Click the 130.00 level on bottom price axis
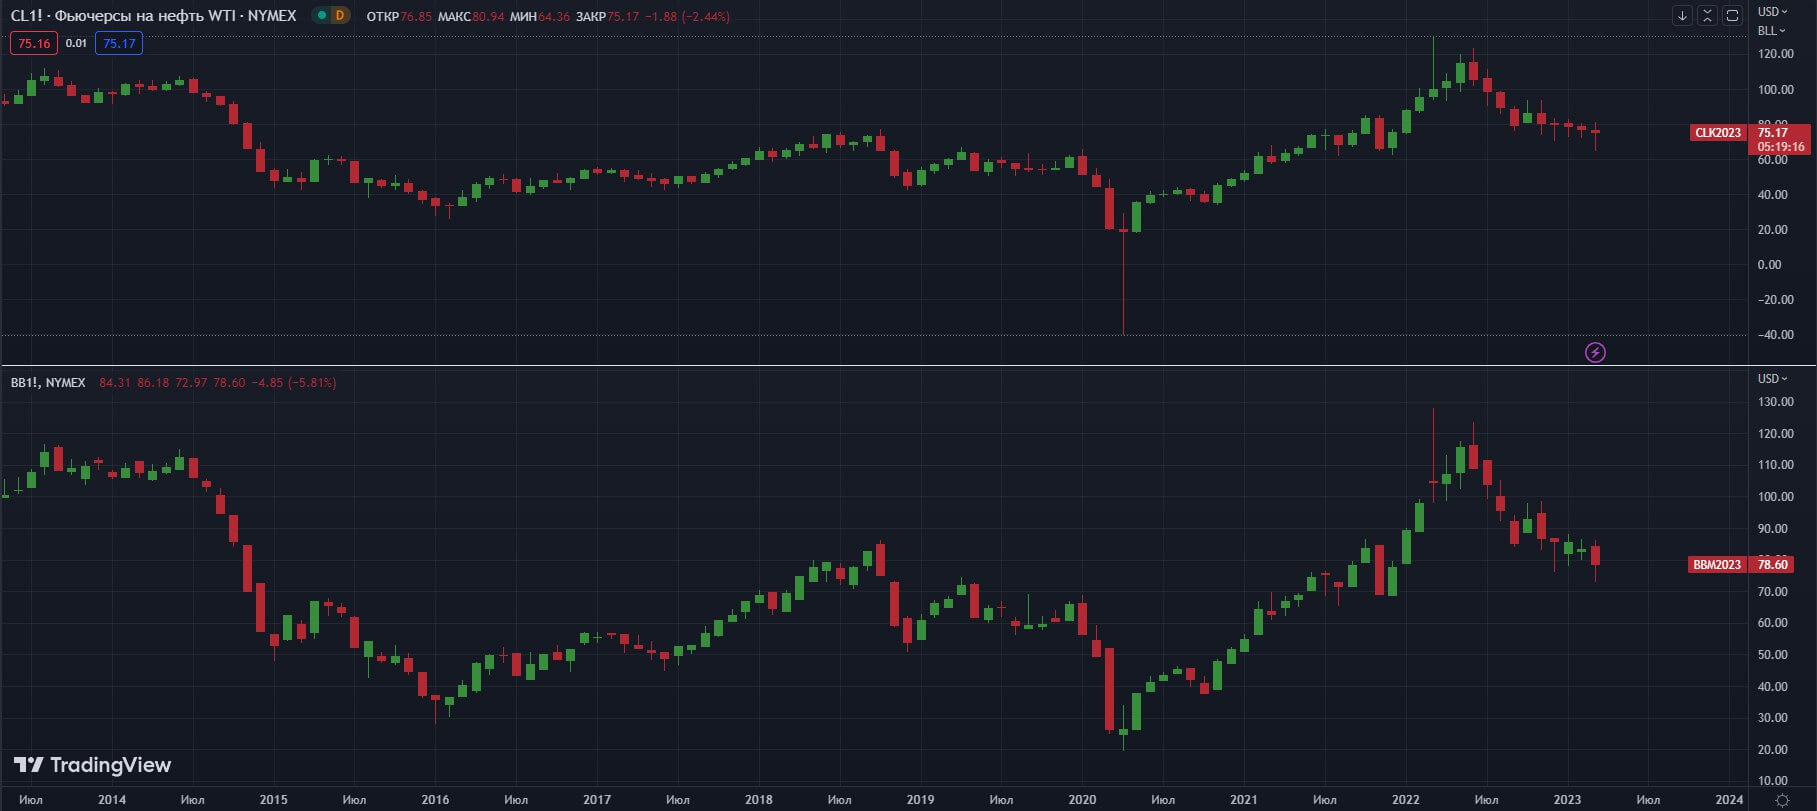 click(1775, 401)
